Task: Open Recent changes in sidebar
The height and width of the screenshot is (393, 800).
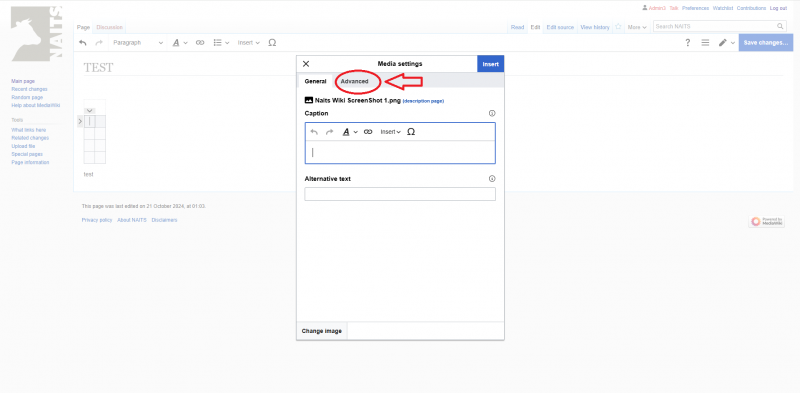Action: [29, 89]
